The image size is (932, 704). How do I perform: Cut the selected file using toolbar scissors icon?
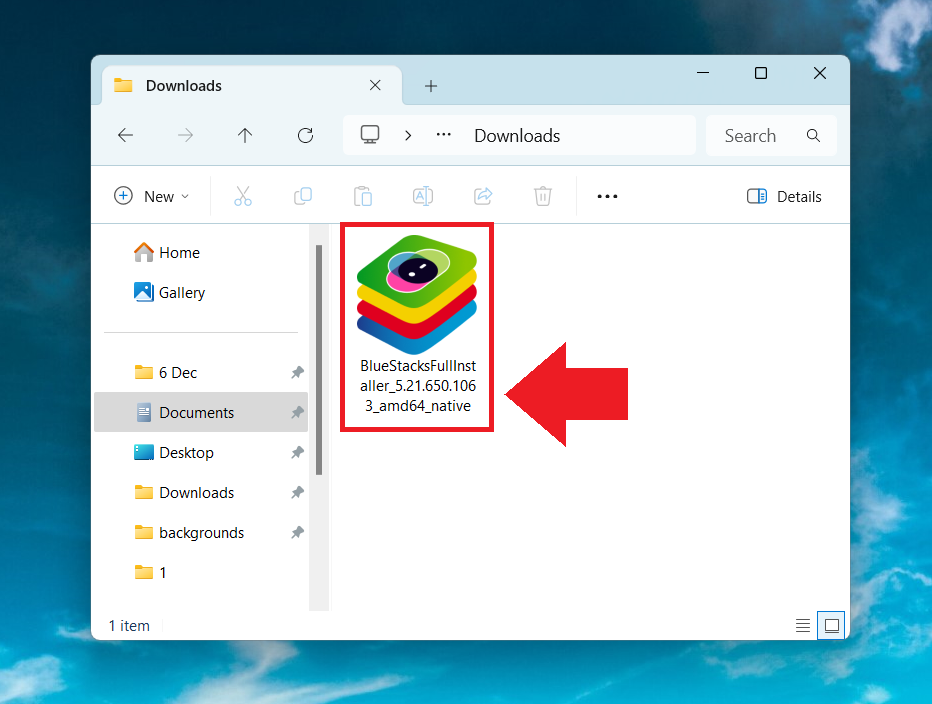(243, 196)
